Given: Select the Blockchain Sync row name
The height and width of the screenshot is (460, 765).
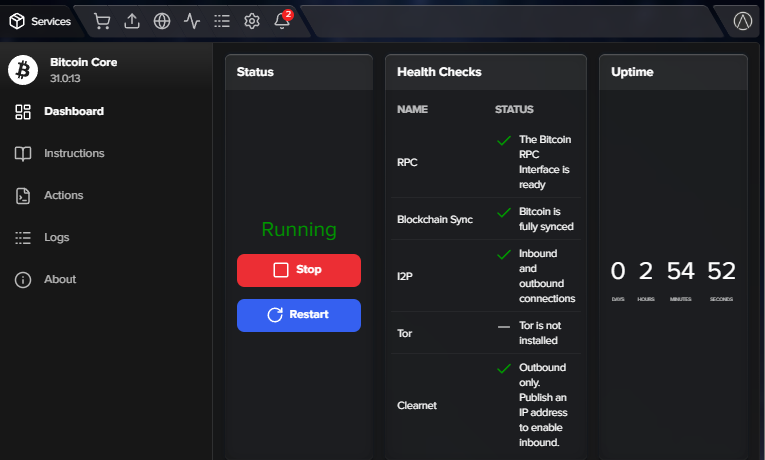Looking at the screenshot, I should coord(435,220).
